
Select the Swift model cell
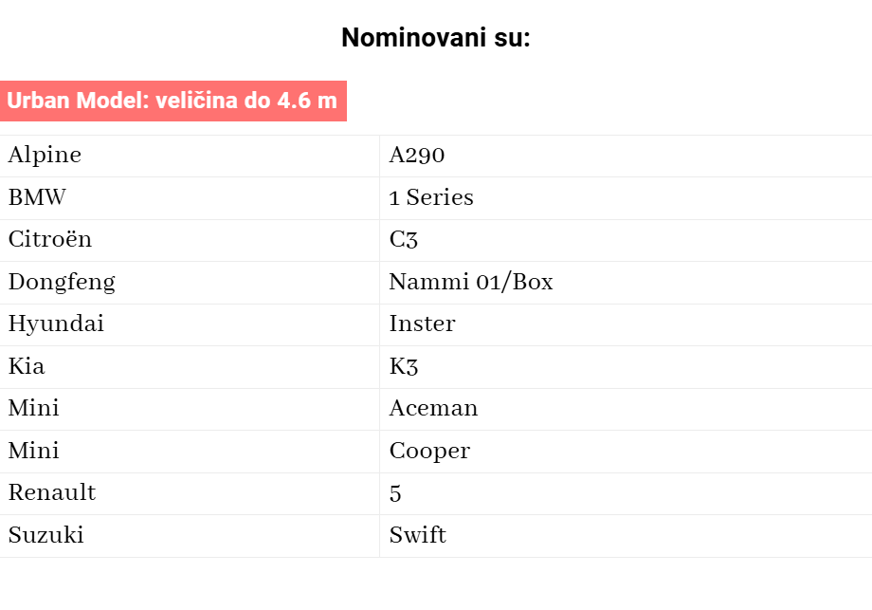626,536
